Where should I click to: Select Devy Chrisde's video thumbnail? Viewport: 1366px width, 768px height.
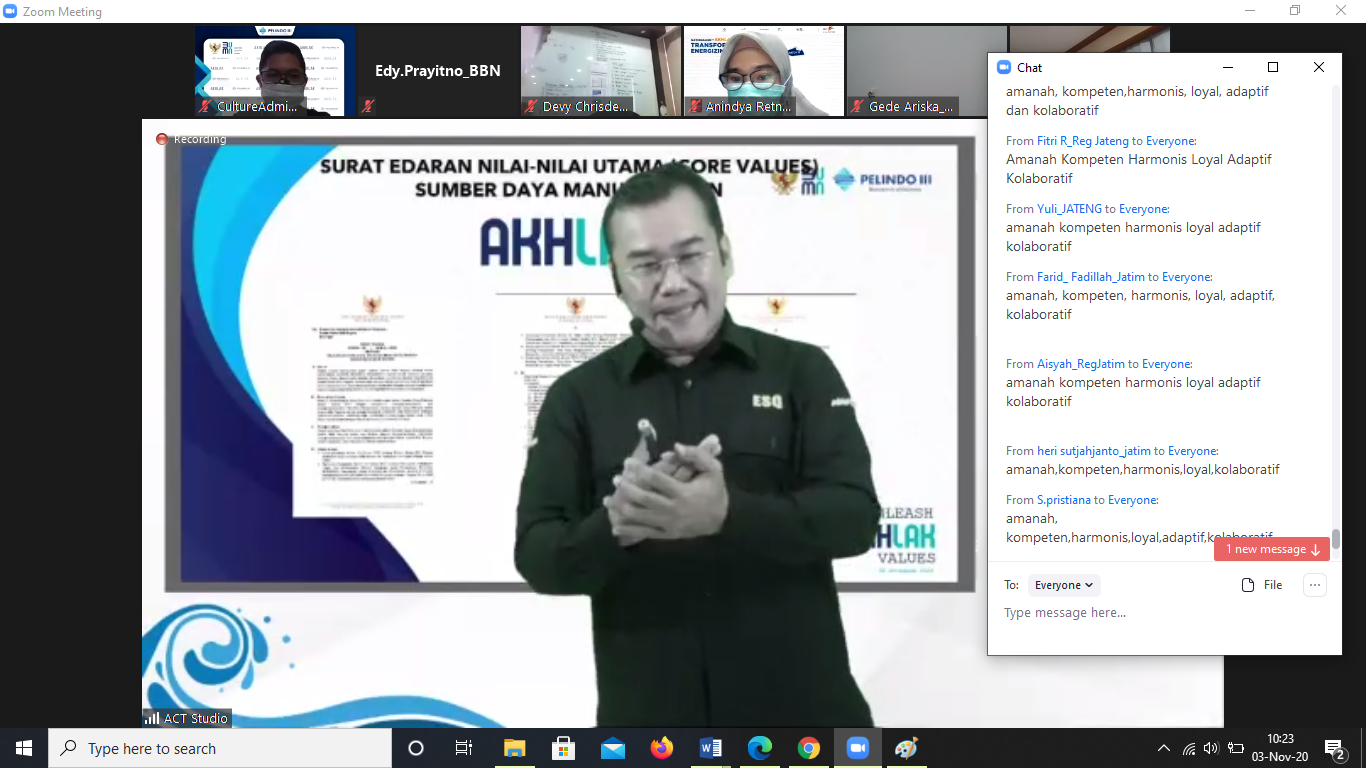point(601,70)
